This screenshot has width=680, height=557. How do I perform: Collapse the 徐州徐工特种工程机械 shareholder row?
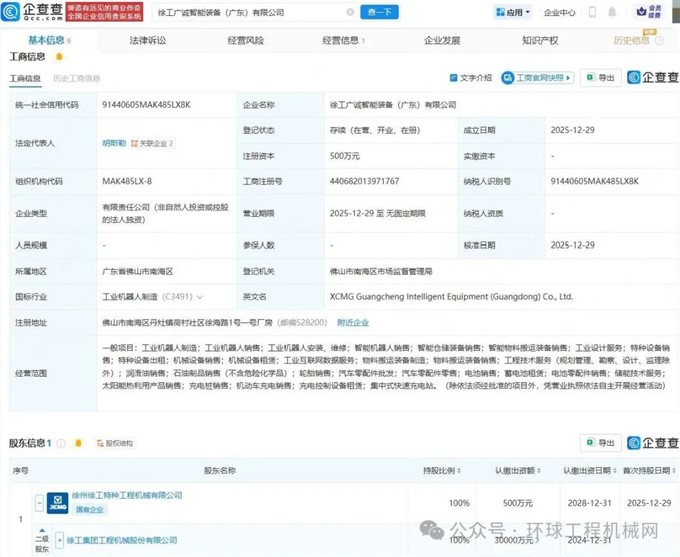tap(38, 502)
